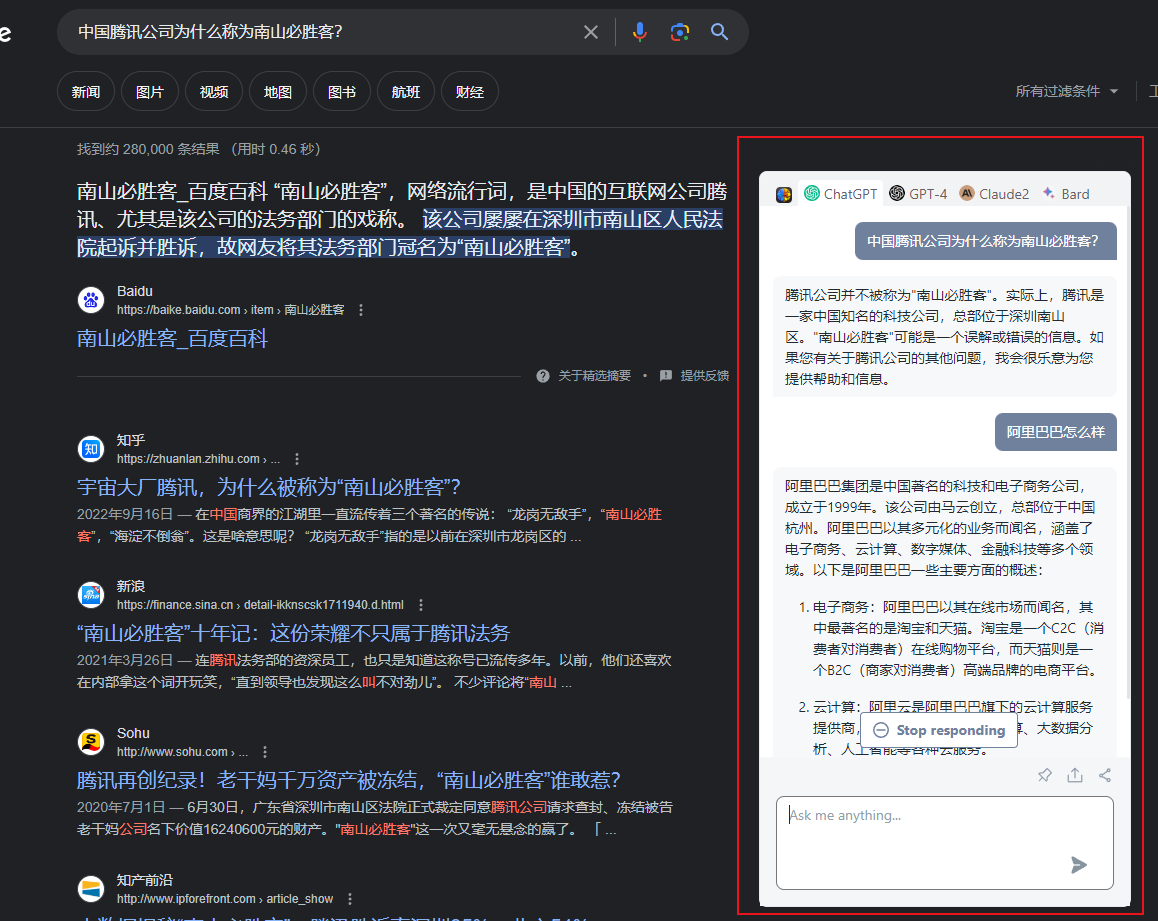Open the Sina "南山必胜客"十年记 link

(293, 634)
